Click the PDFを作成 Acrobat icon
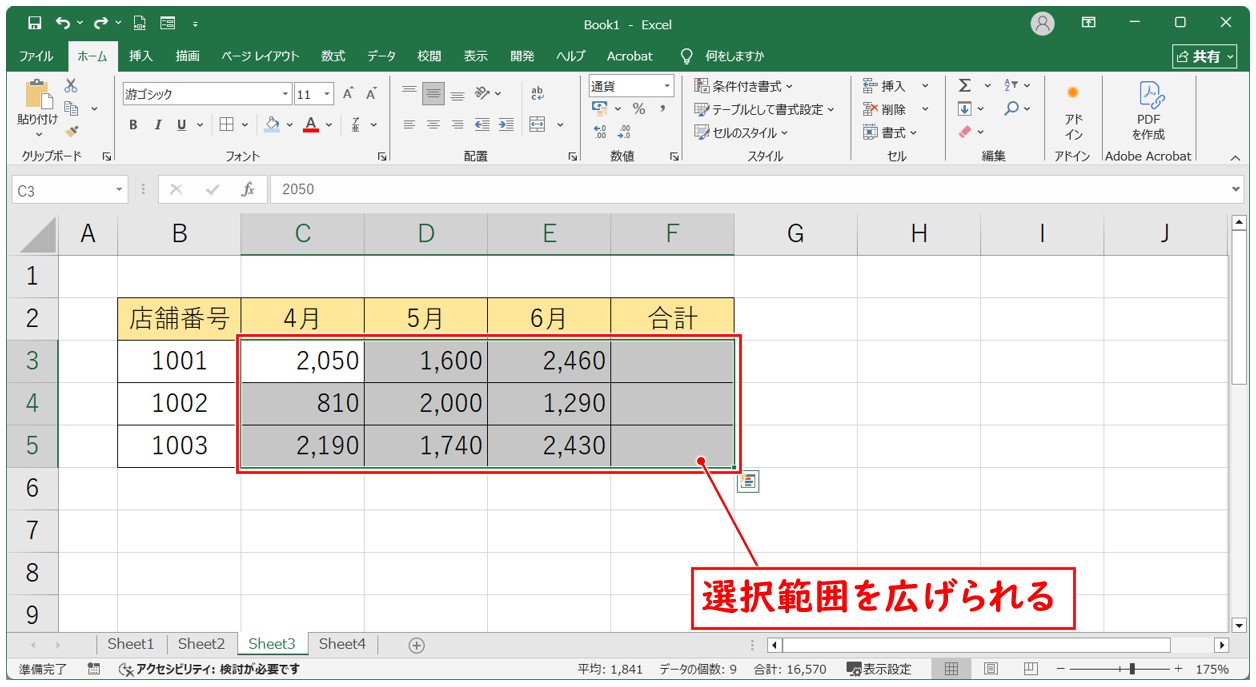Screen dimensions: 1256x687 pyautogui.click(x=1148, y=110)
